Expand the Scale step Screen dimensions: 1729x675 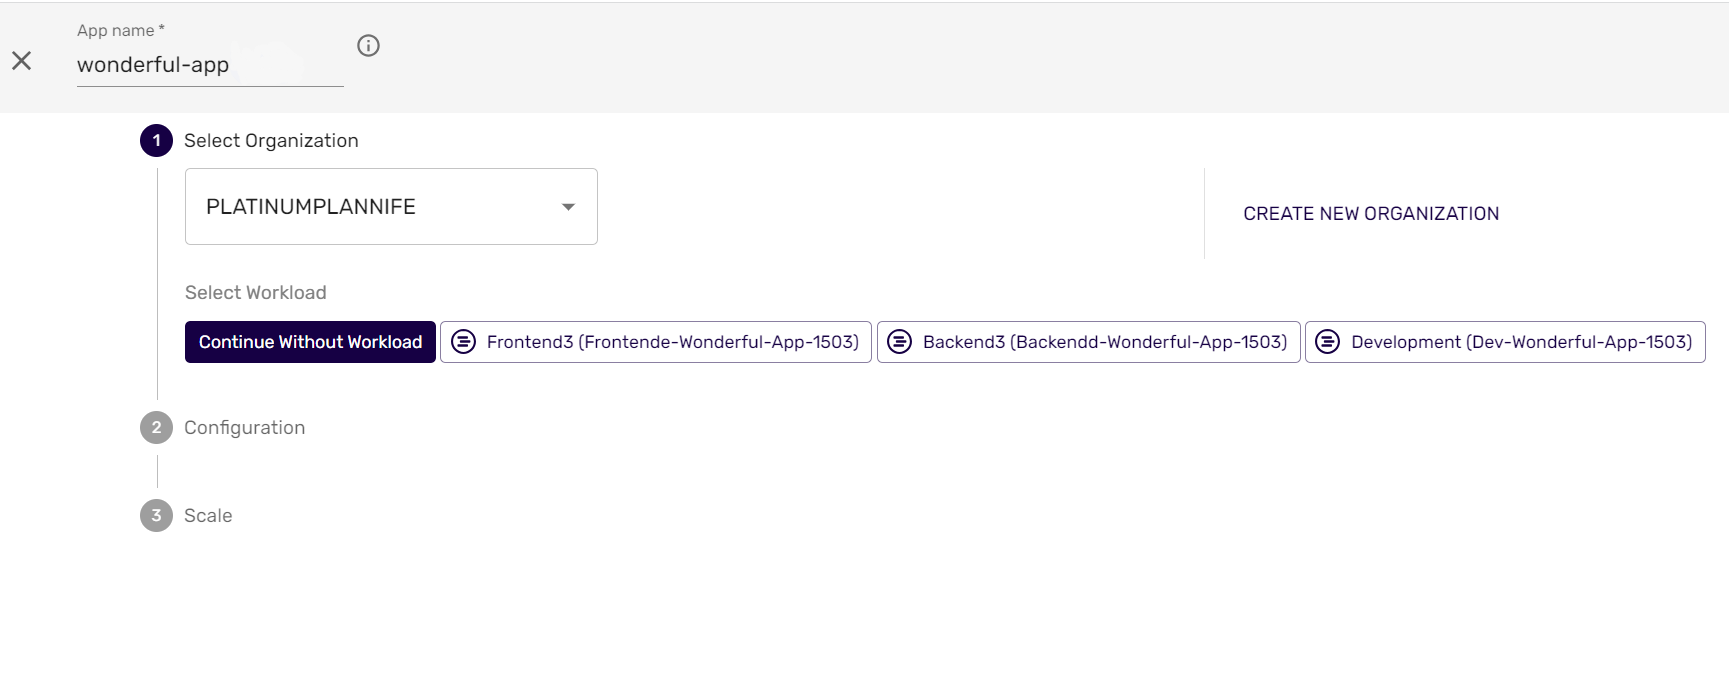point(208,516)
